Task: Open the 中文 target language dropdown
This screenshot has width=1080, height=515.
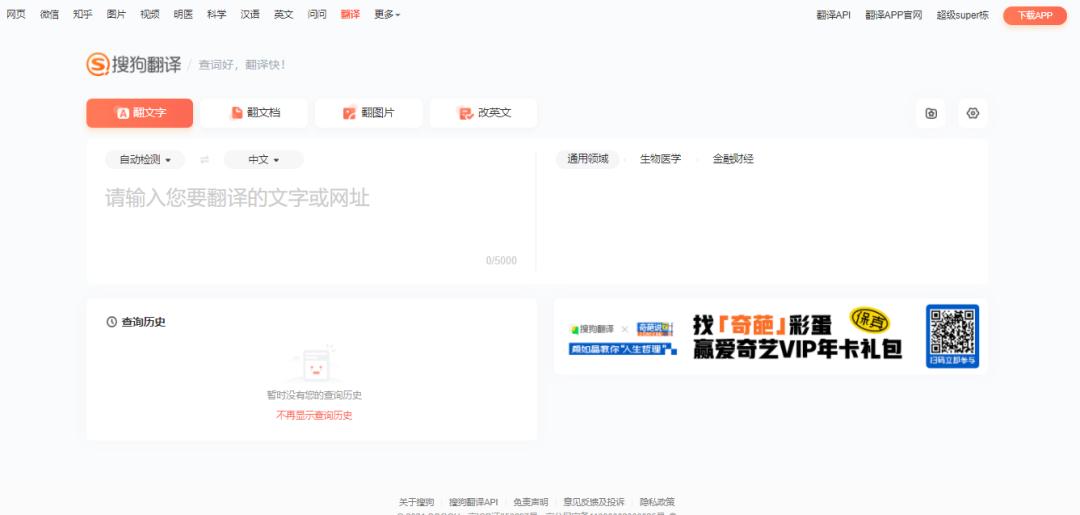Action: pyautogui.click(x=264, y=160)
